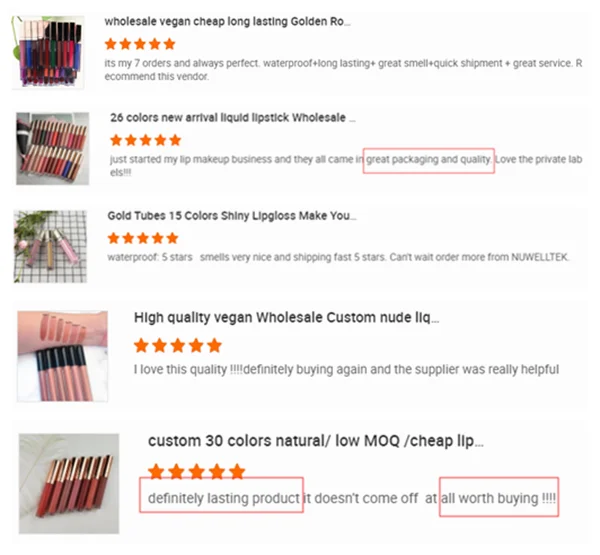The image size is (600, 555).
Task: Click star rating under custom 30 colors listing
Action: 196,471
